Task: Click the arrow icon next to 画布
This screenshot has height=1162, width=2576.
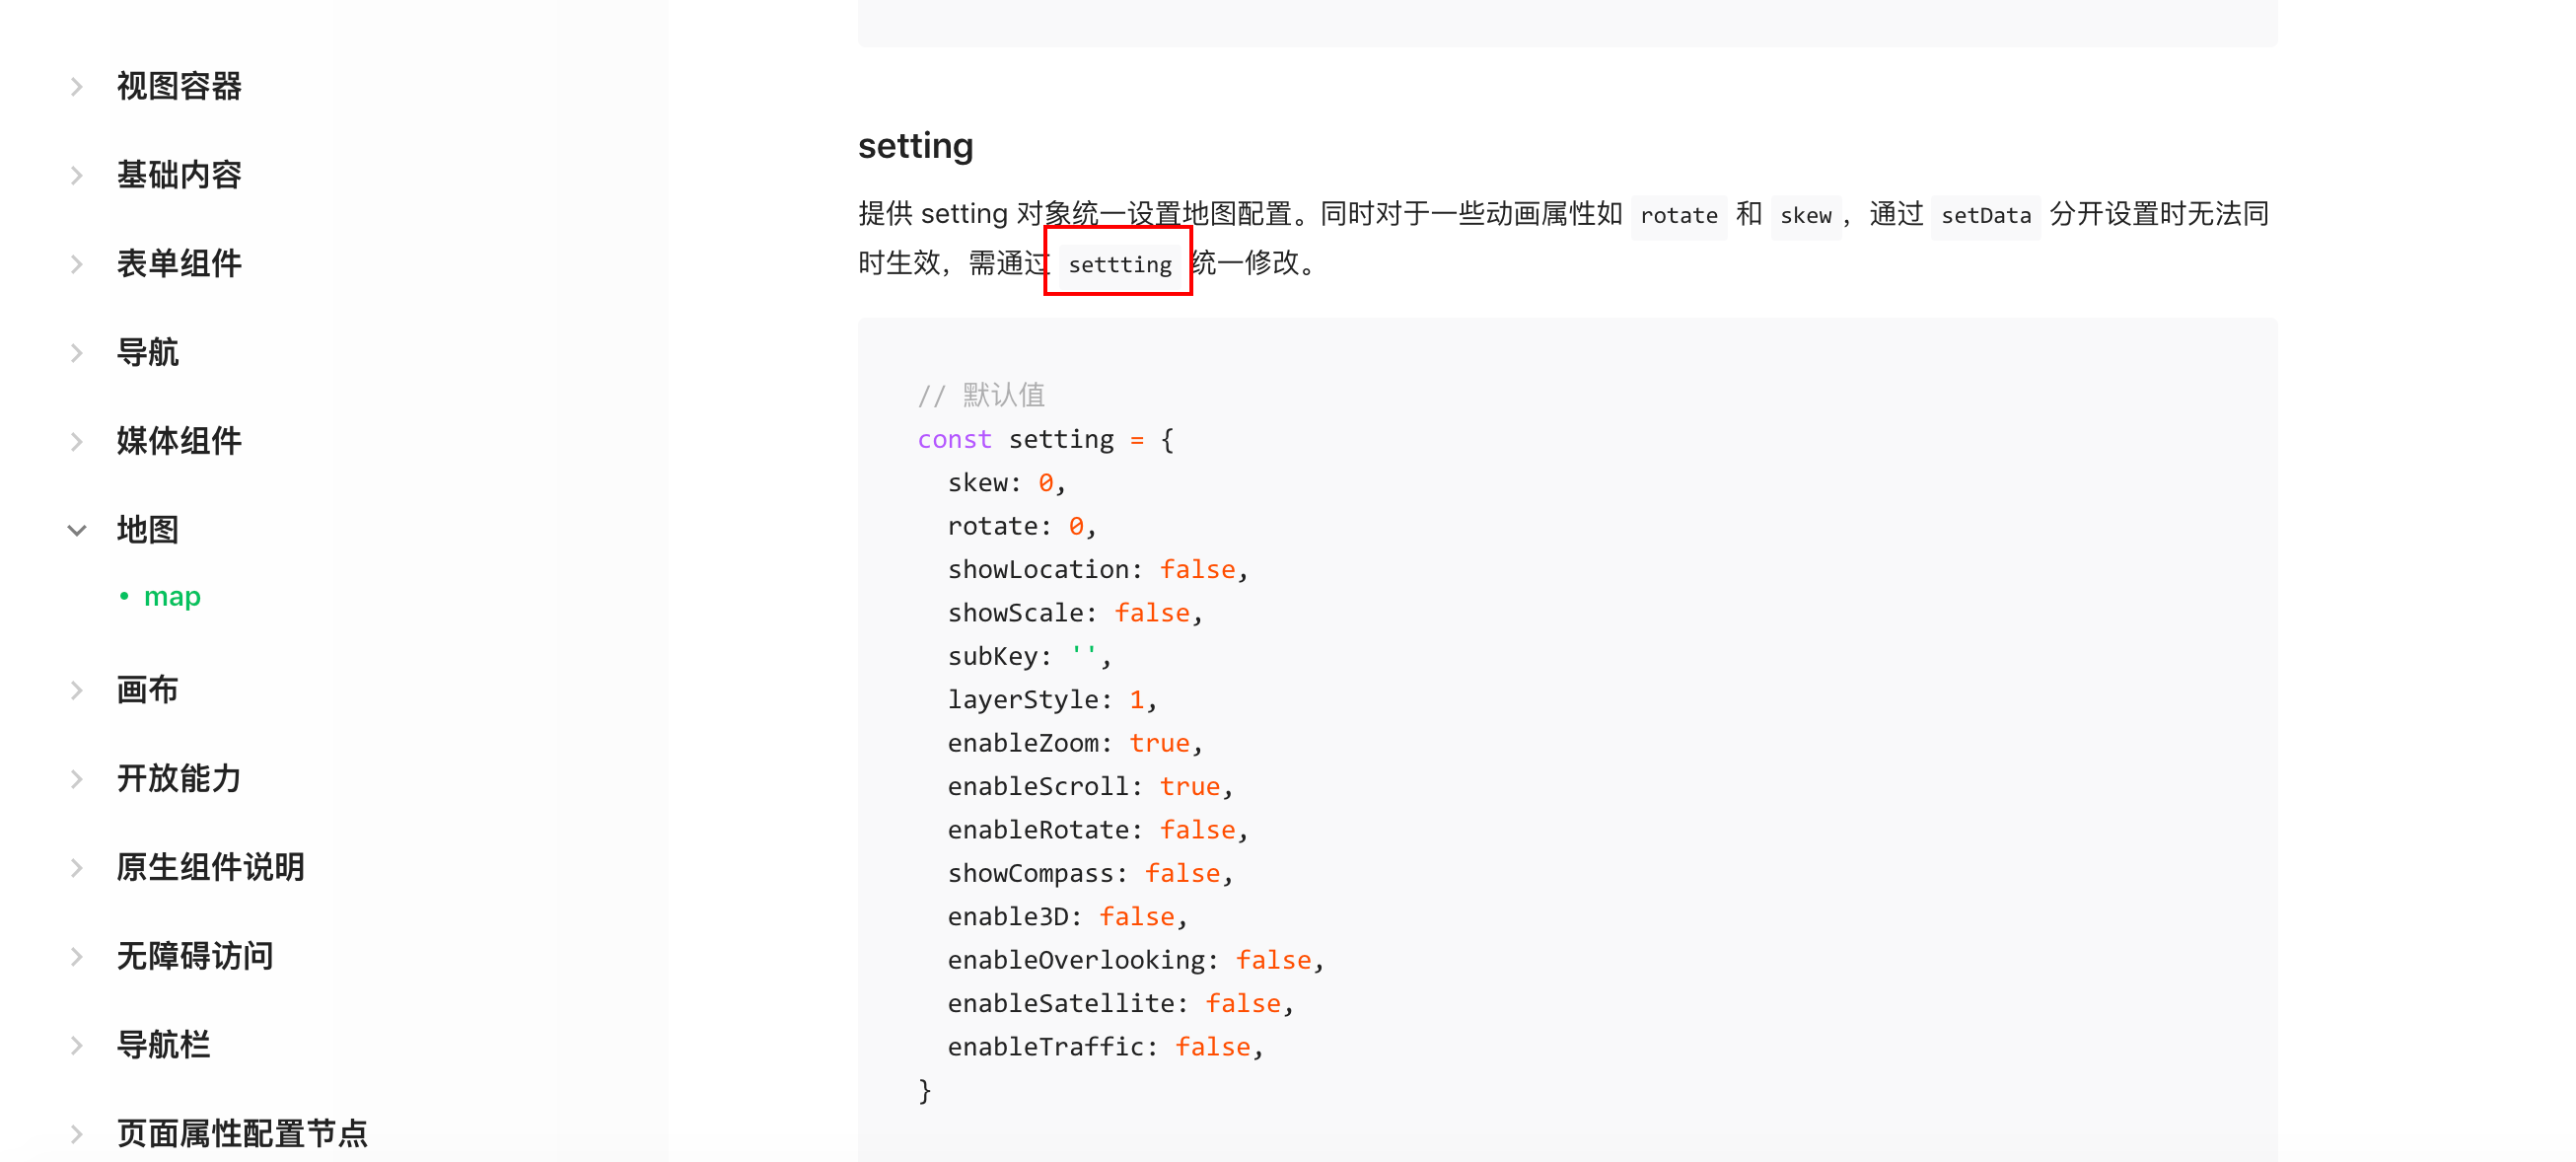Action: (77, 690)
